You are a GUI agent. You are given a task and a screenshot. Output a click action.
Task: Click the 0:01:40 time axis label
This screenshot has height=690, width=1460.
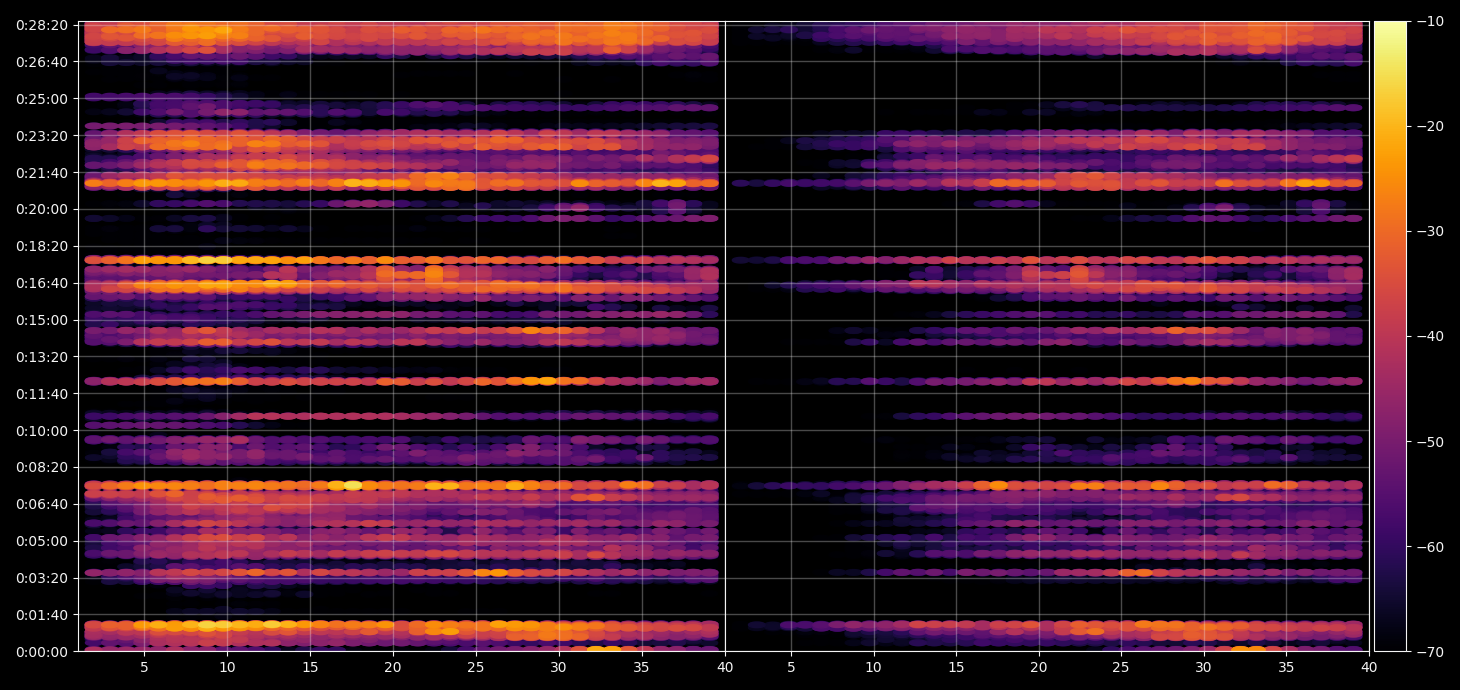(x=41, y=615)
